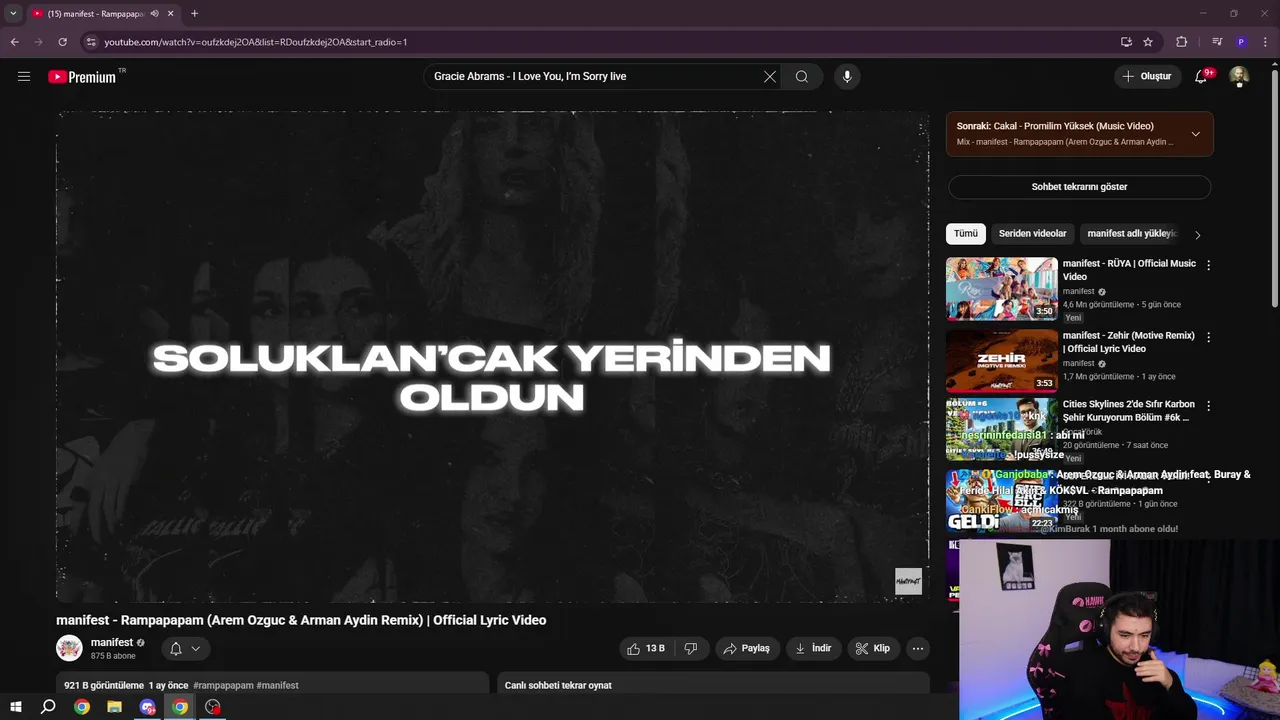This screenshot has height=720, width=1280.
Task: Open Zehir Motive Remix thumbnail
Action: click(1002, 361)
